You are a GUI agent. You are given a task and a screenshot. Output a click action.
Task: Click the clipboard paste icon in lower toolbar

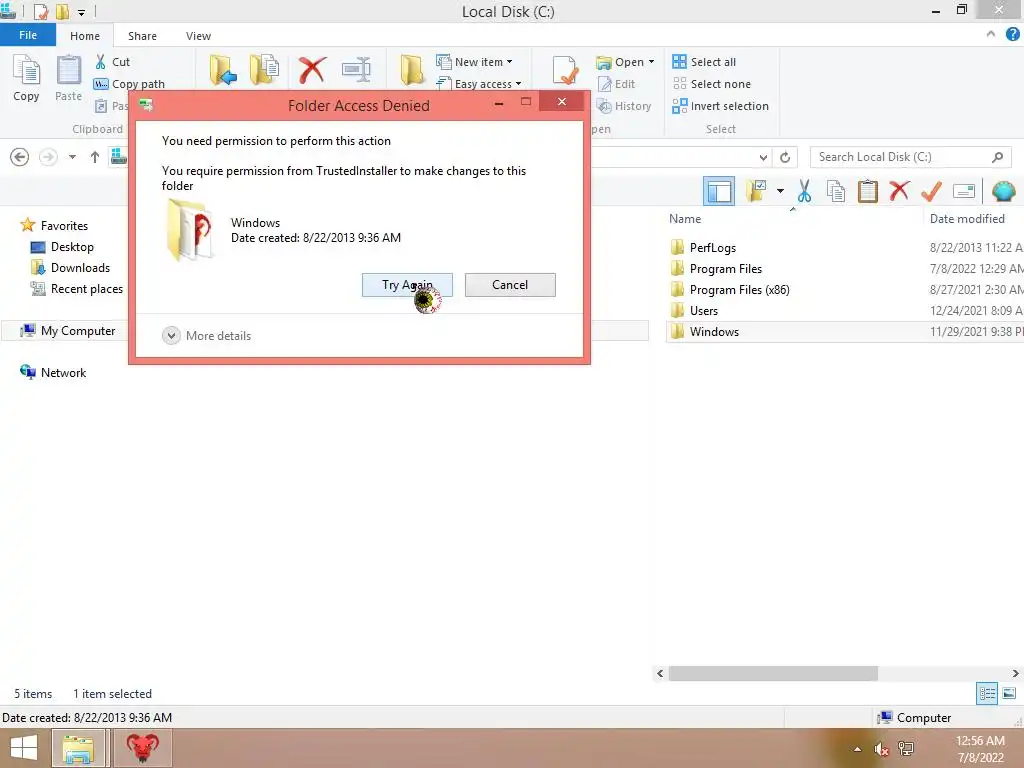(x=867, y=191)
